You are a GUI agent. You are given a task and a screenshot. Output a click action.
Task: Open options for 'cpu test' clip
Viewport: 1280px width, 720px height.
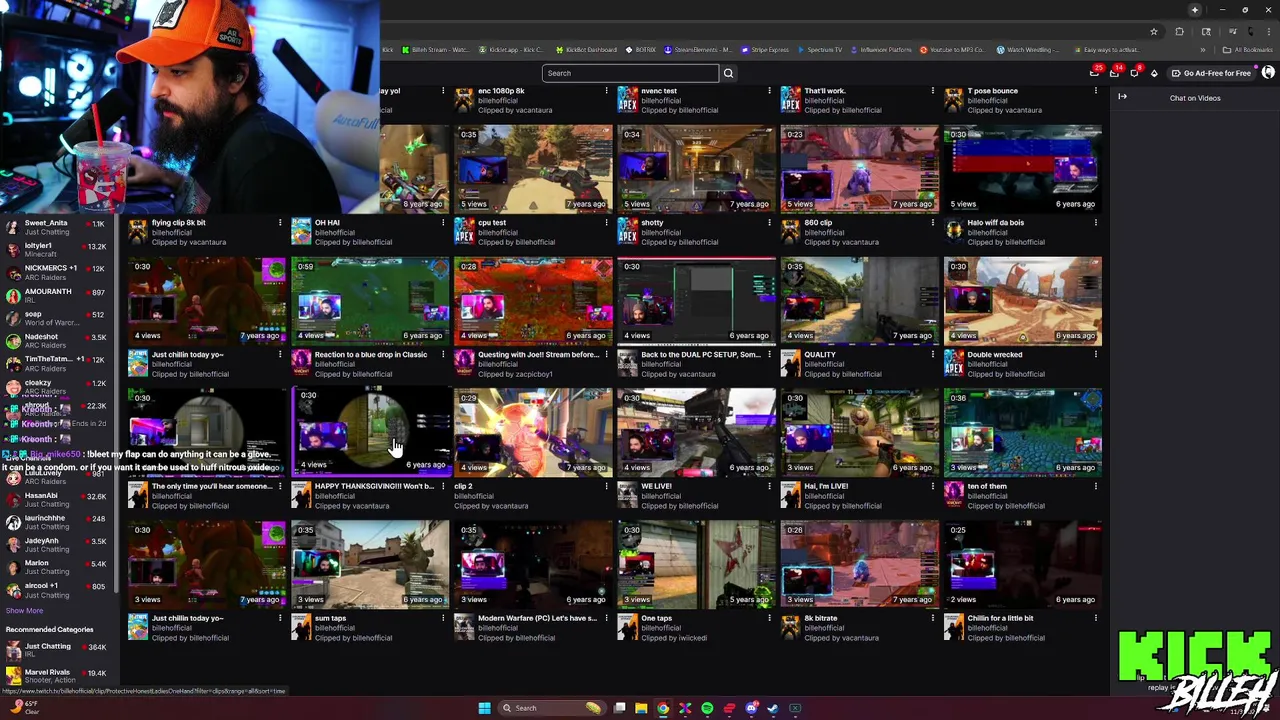point(606,223)
